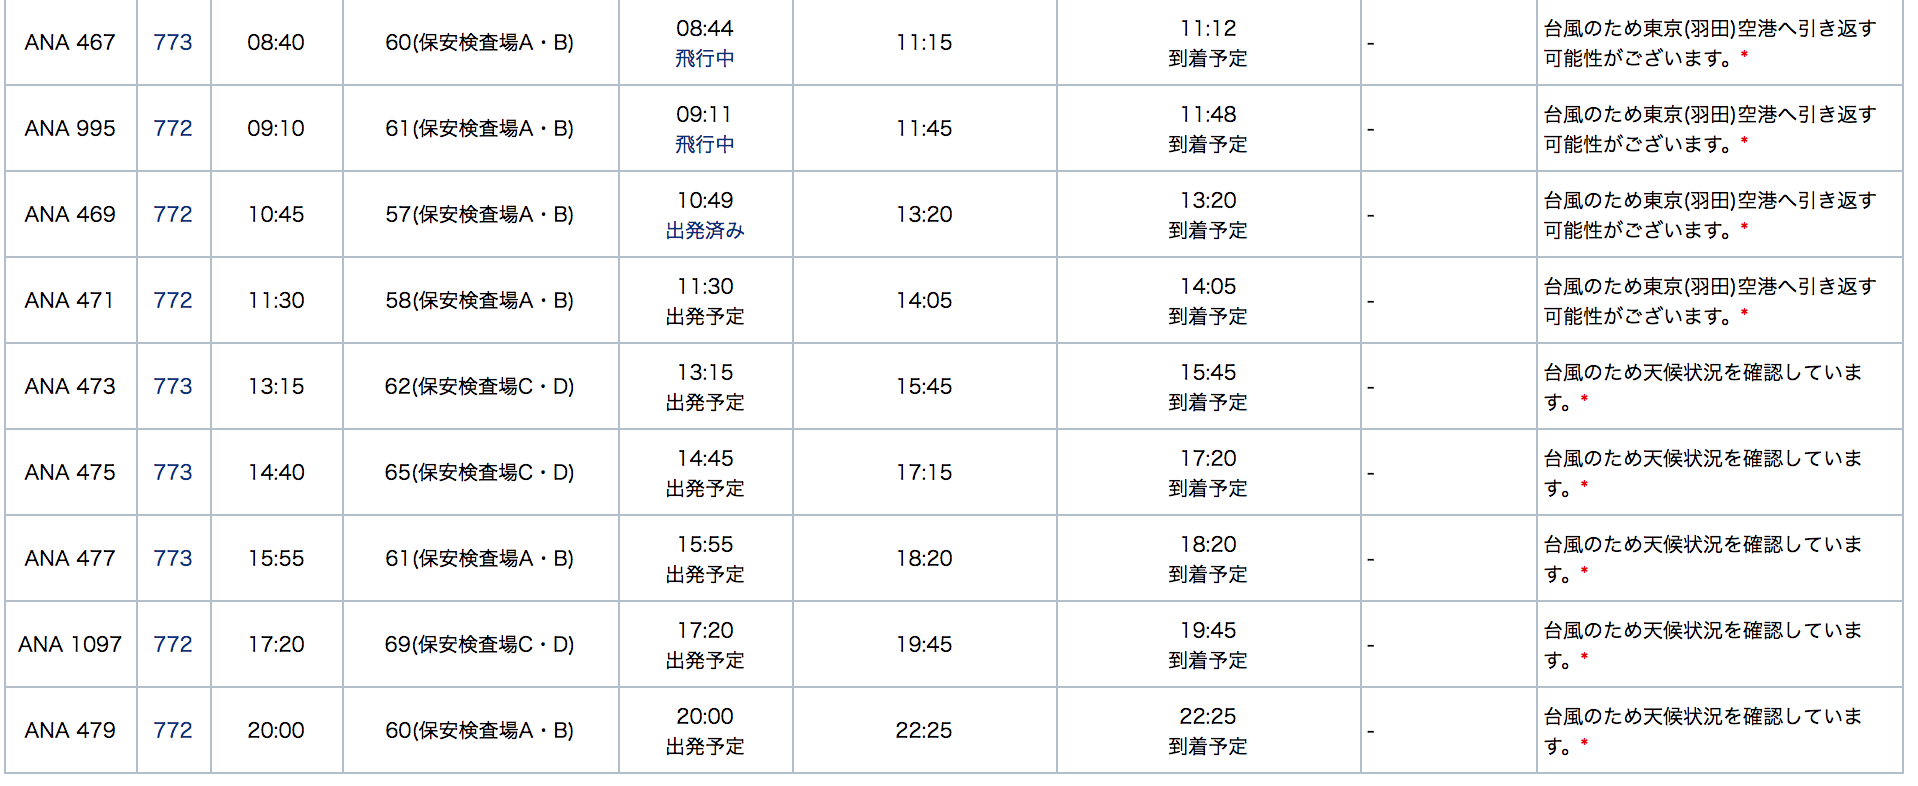Image resolution: width=1918 pixels, height=786 pixels.
Task: Click 飛行中 status of ANA 467
Action: pos(705,58)
